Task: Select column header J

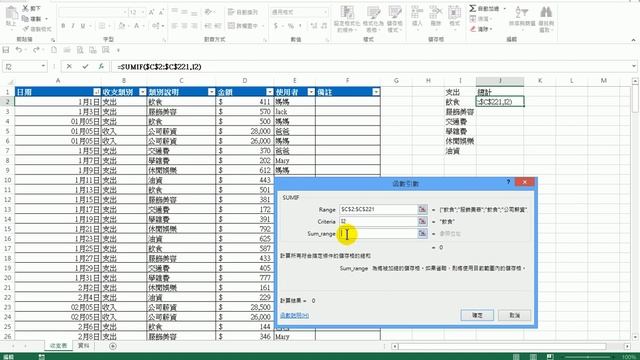Action: (x=500, y=81)
